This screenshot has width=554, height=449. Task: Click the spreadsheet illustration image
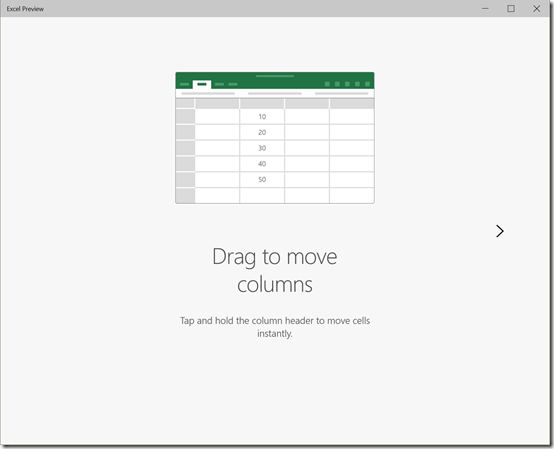tap(275, 138)
